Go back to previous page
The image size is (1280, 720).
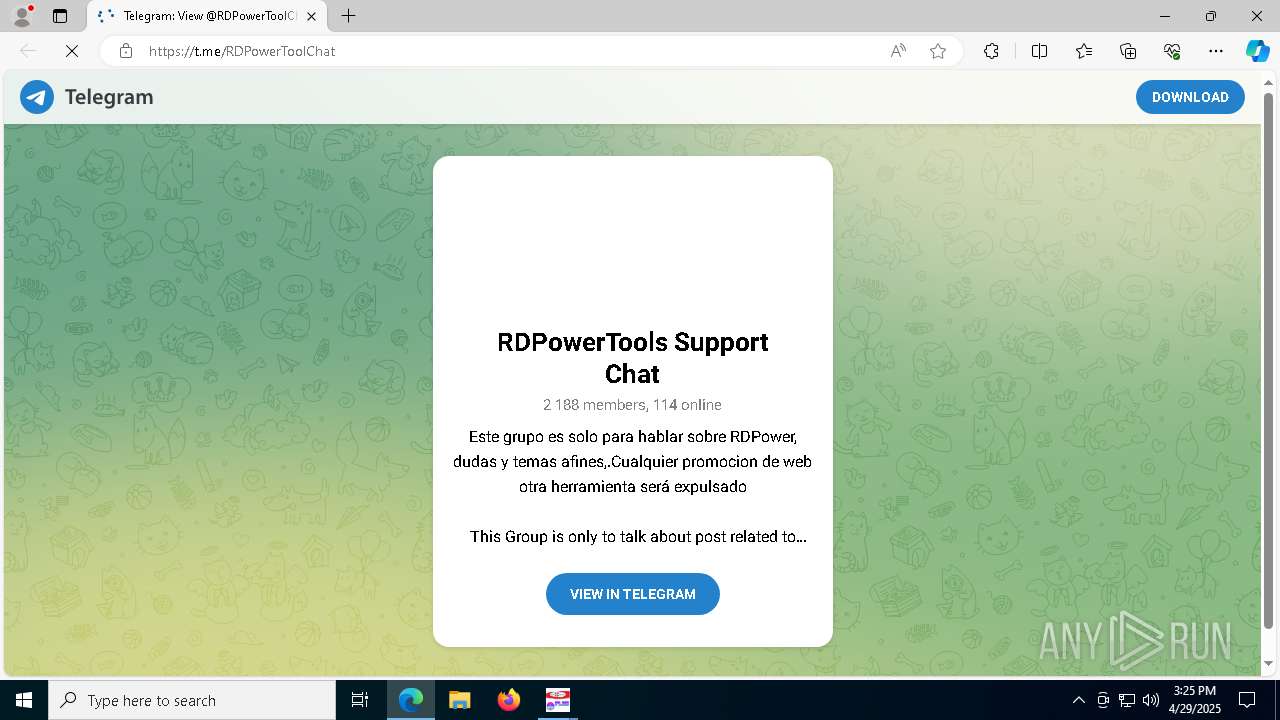(28, 51)
